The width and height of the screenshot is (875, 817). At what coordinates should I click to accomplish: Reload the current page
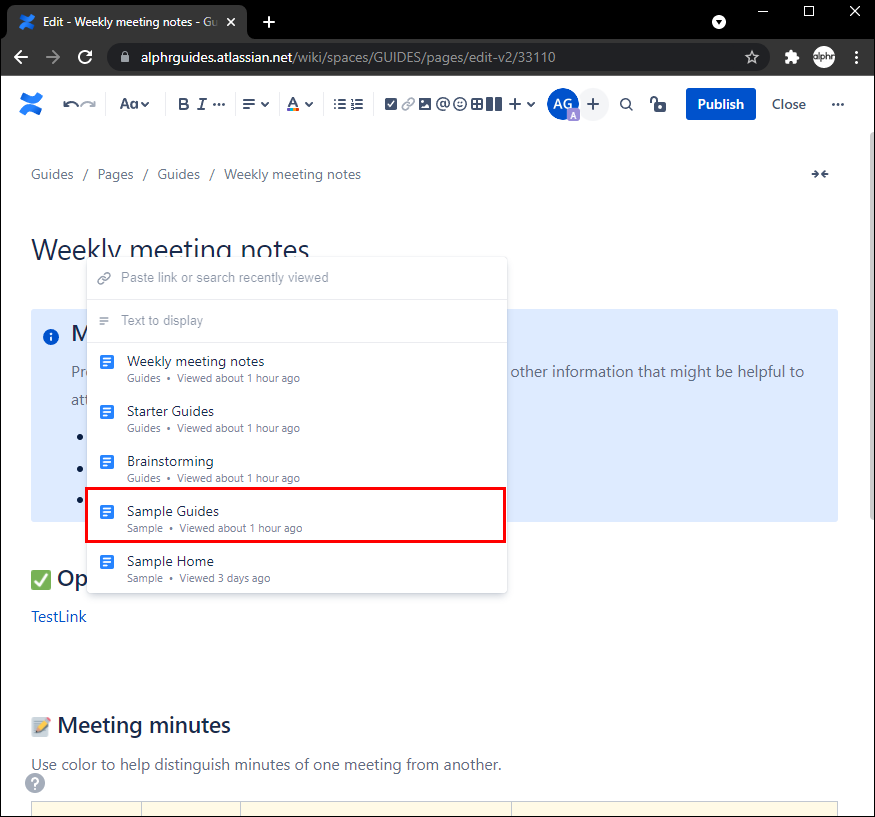coord(85,57)
